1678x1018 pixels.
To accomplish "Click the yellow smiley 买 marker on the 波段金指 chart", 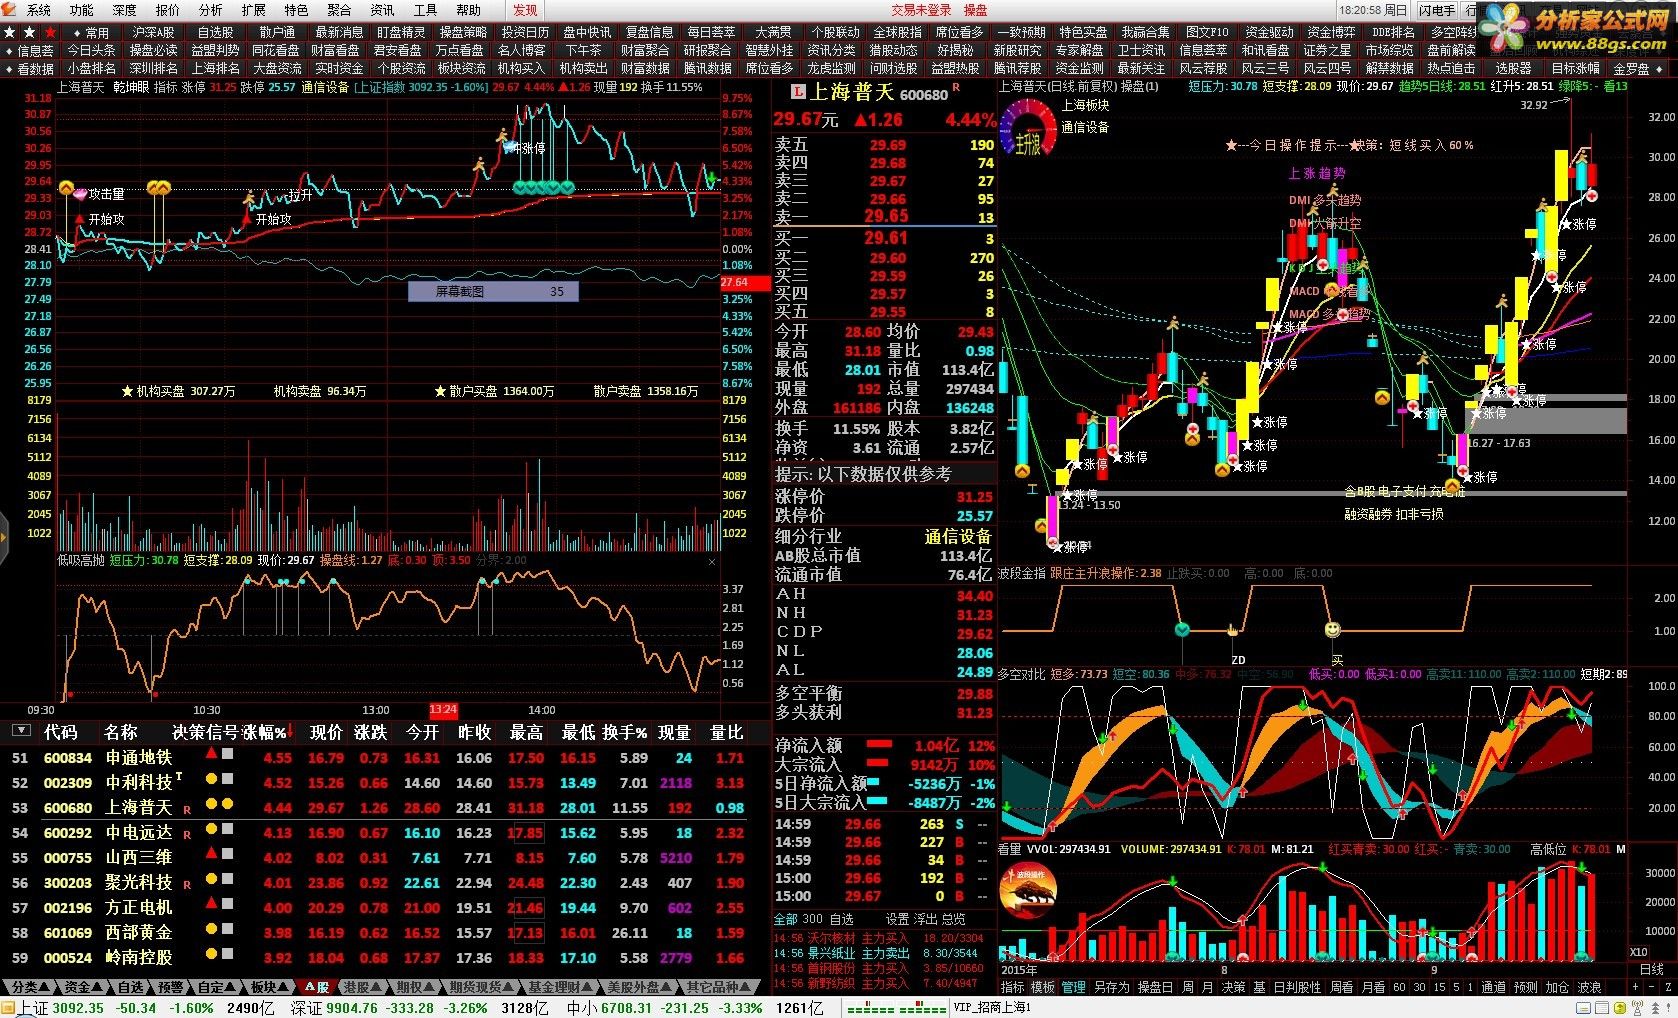I will [x=1332, y=630].
